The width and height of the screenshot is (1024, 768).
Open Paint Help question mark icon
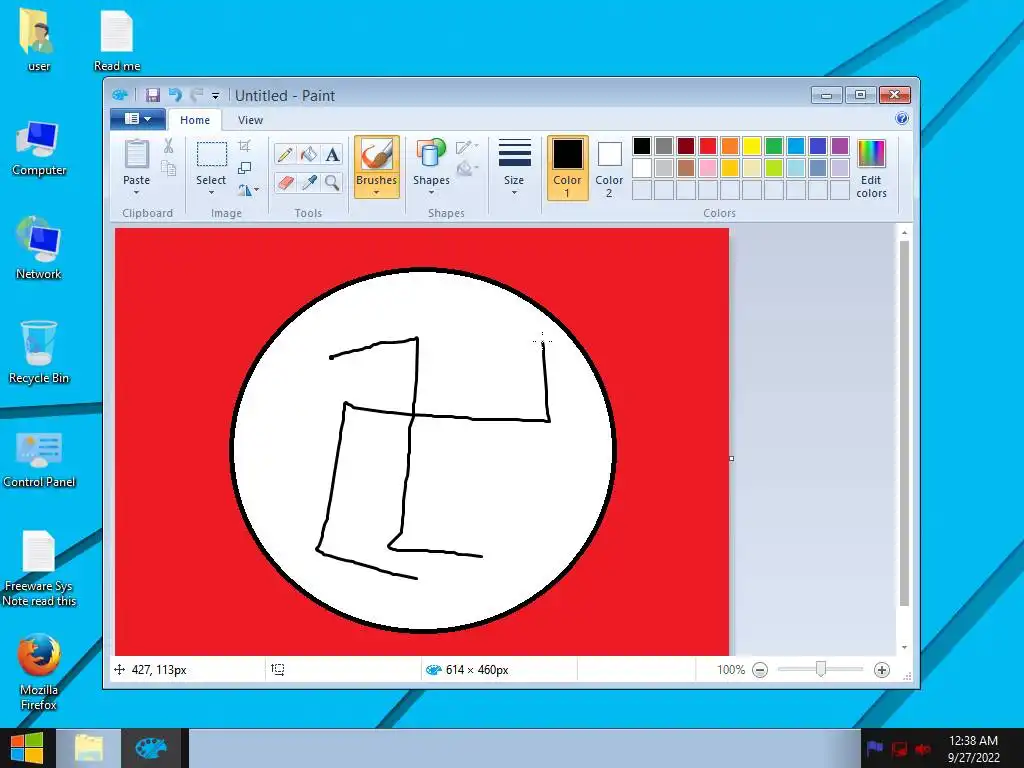tap(902, 118)
